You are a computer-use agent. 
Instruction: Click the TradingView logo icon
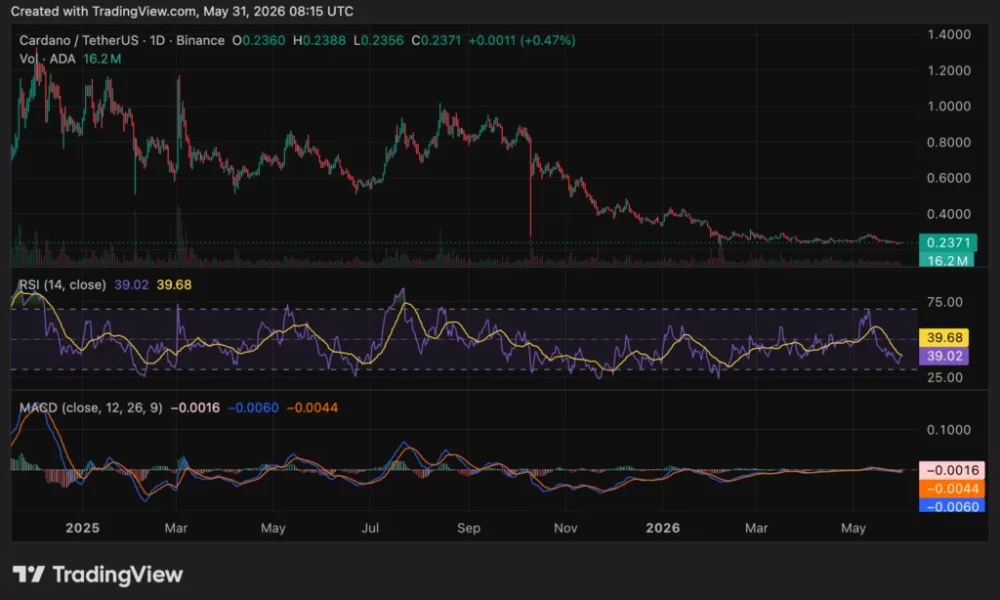coord(29,574)
